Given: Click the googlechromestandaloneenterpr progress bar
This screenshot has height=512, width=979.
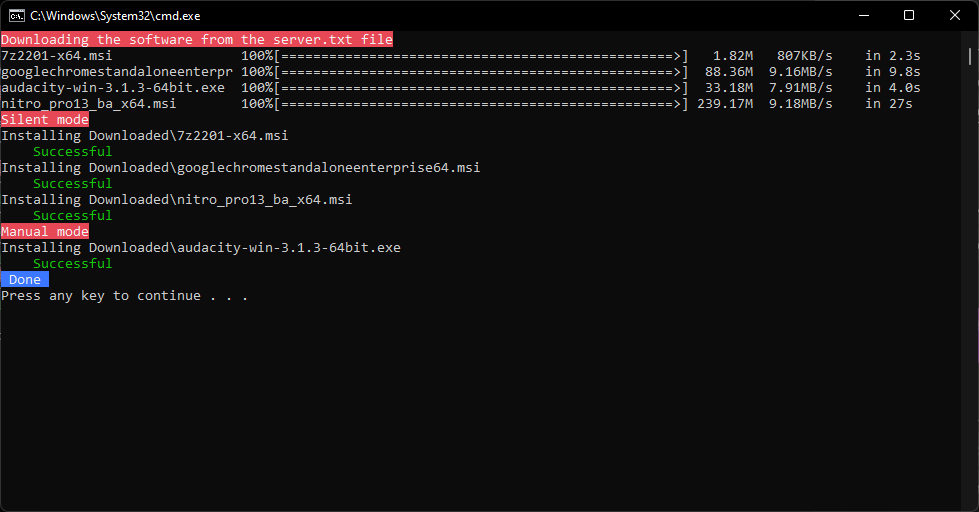Looking at the screenshot, I should [x=481, y=72].
